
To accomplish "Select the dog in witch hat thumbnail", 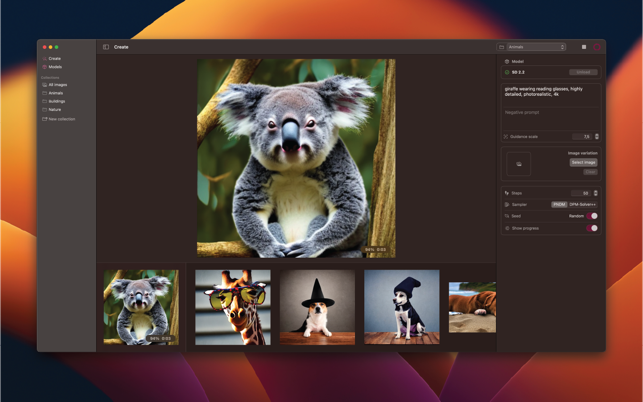I will click(317, 307).
